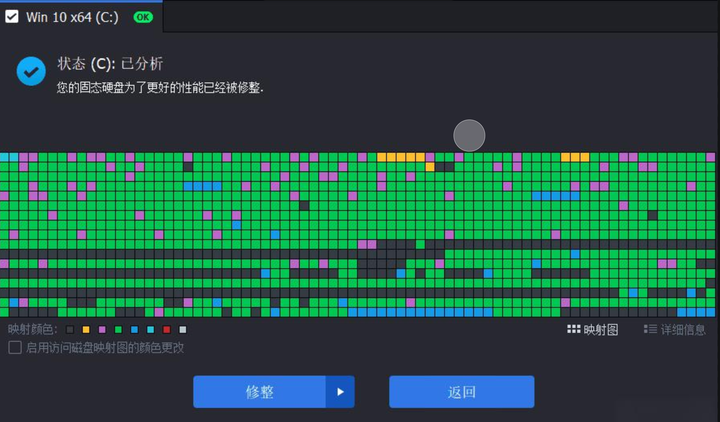The height and width of the screenshot is (422, 720).
Task: Select the cyan map color swatch
Action: coord(150,329)
